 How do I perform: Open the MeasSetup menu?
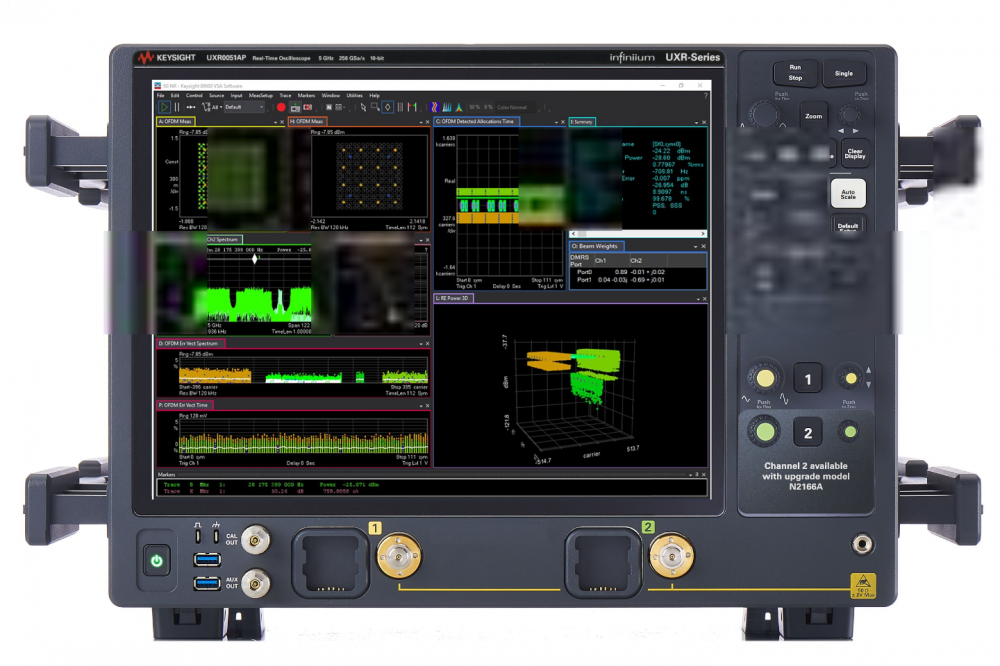point(261,96)
